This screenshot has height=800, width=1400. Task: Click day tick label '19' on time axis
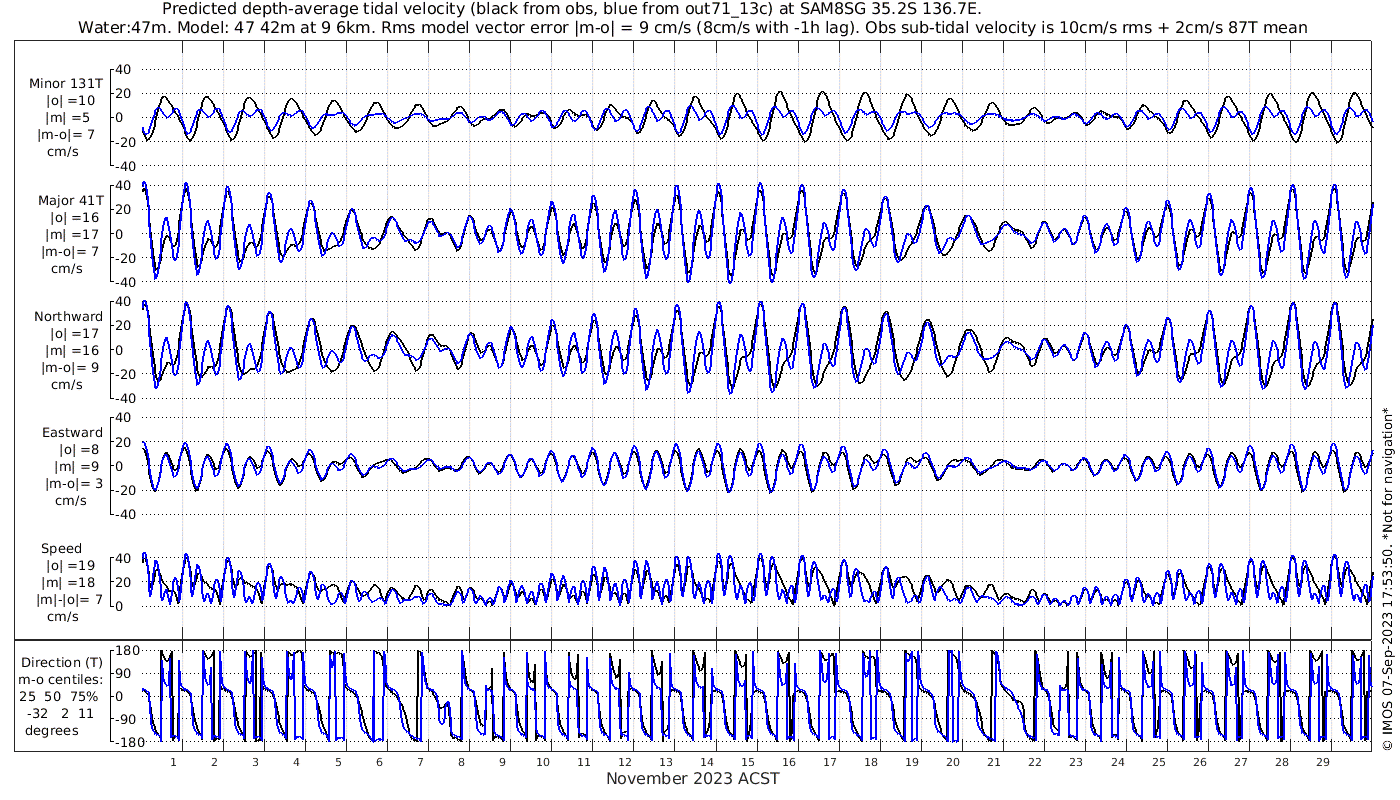coord(912,761)
